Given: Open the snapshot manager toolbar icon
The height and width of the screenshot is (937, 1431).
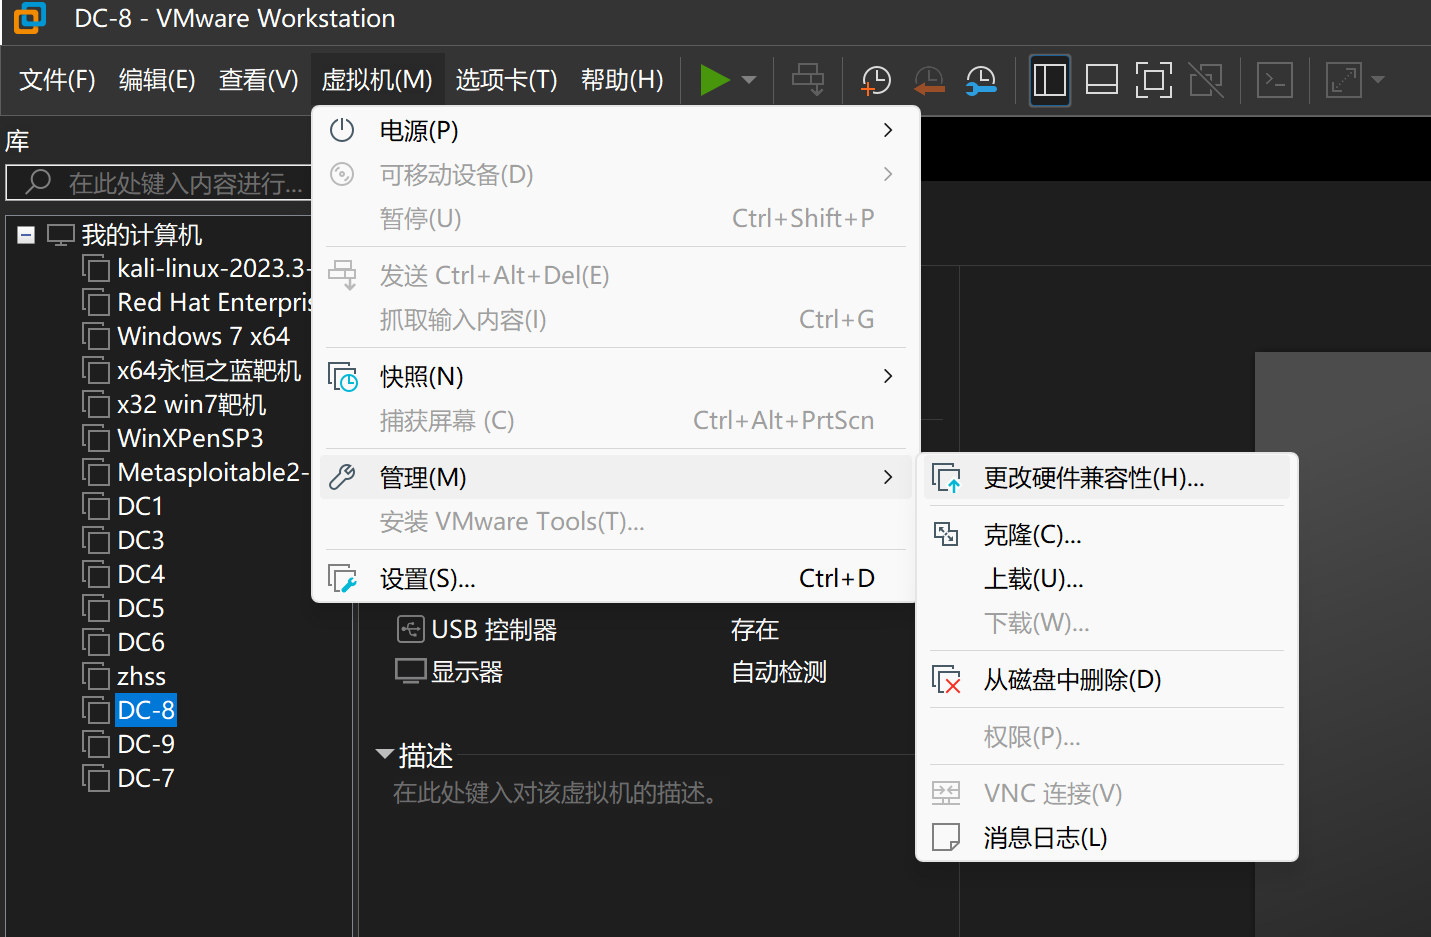Looking at the screenshot, I should (981, 80).
